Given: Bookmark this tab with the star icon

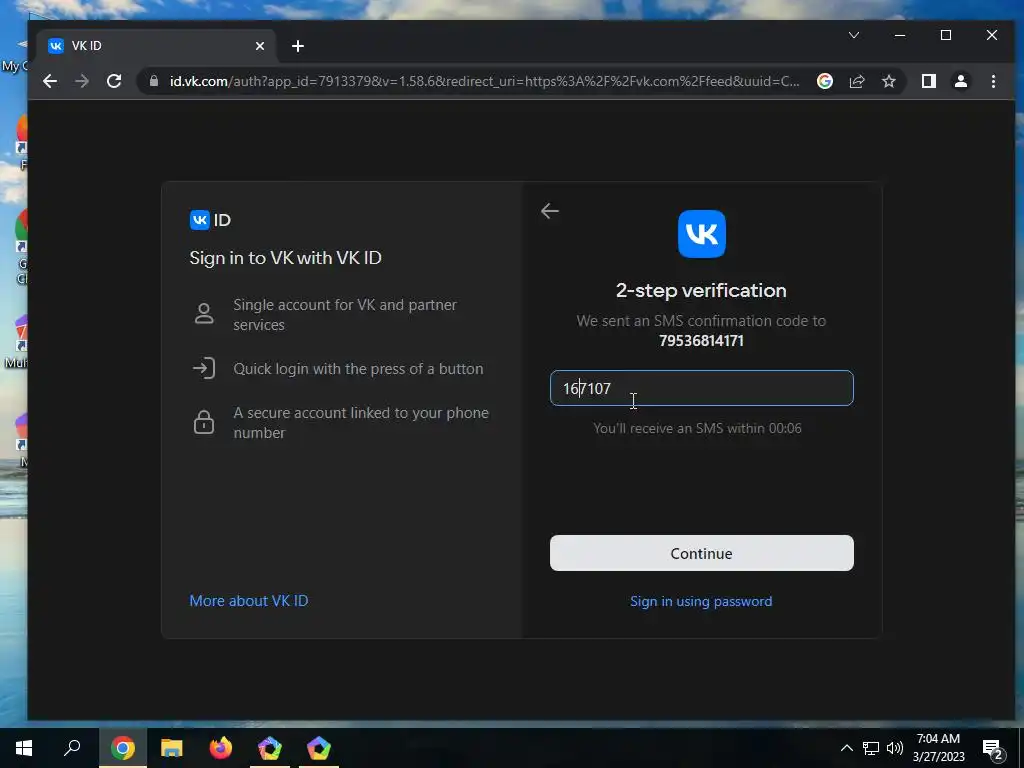Looking at the screenshot, I should coord(889,81).
